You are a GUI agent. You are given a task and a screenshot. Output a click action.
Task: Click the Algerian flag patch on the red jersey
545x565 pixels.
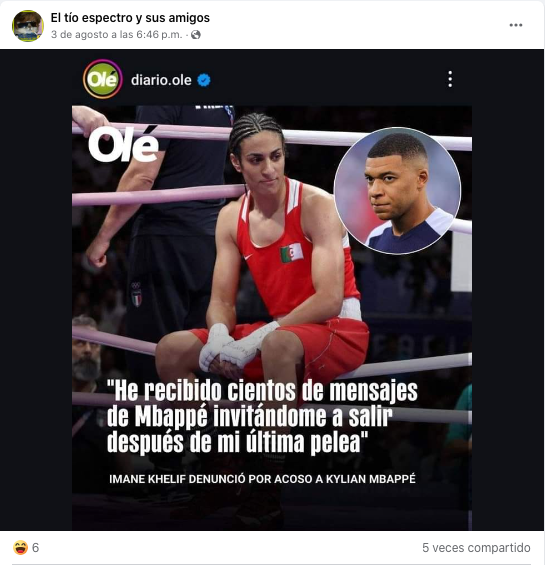[291, 253]
